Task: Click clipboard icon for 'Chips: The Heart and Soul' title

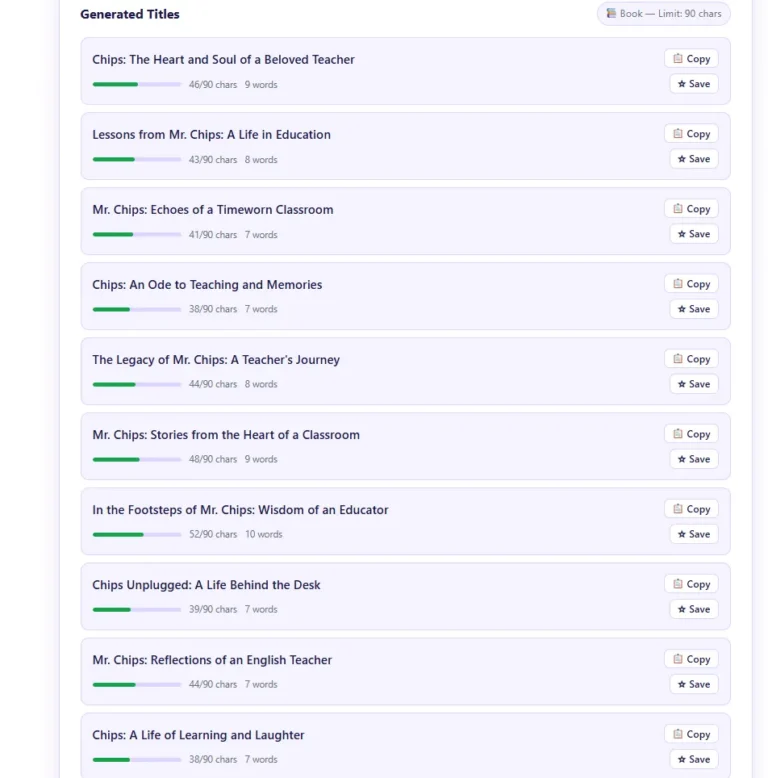Action: [x=678, y=59]
